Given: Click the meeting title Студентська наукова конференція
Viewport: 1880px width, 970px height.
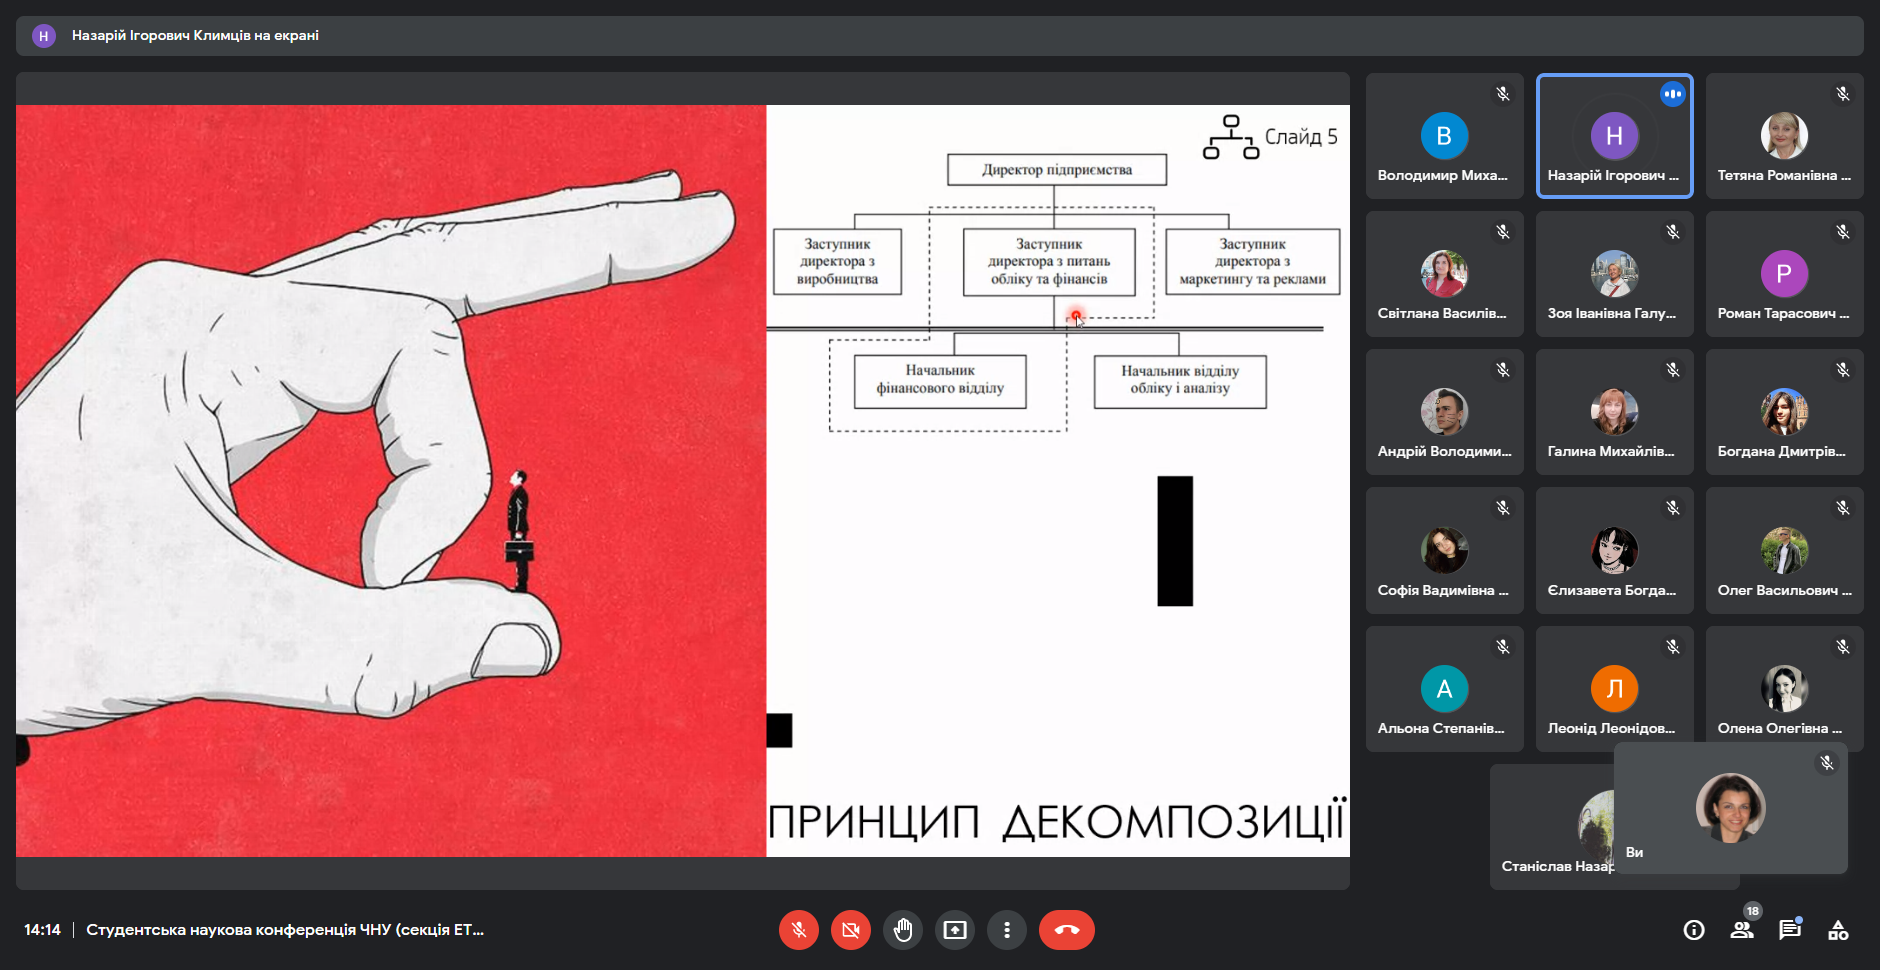Looking at the screenshot, I should (285, 930).
